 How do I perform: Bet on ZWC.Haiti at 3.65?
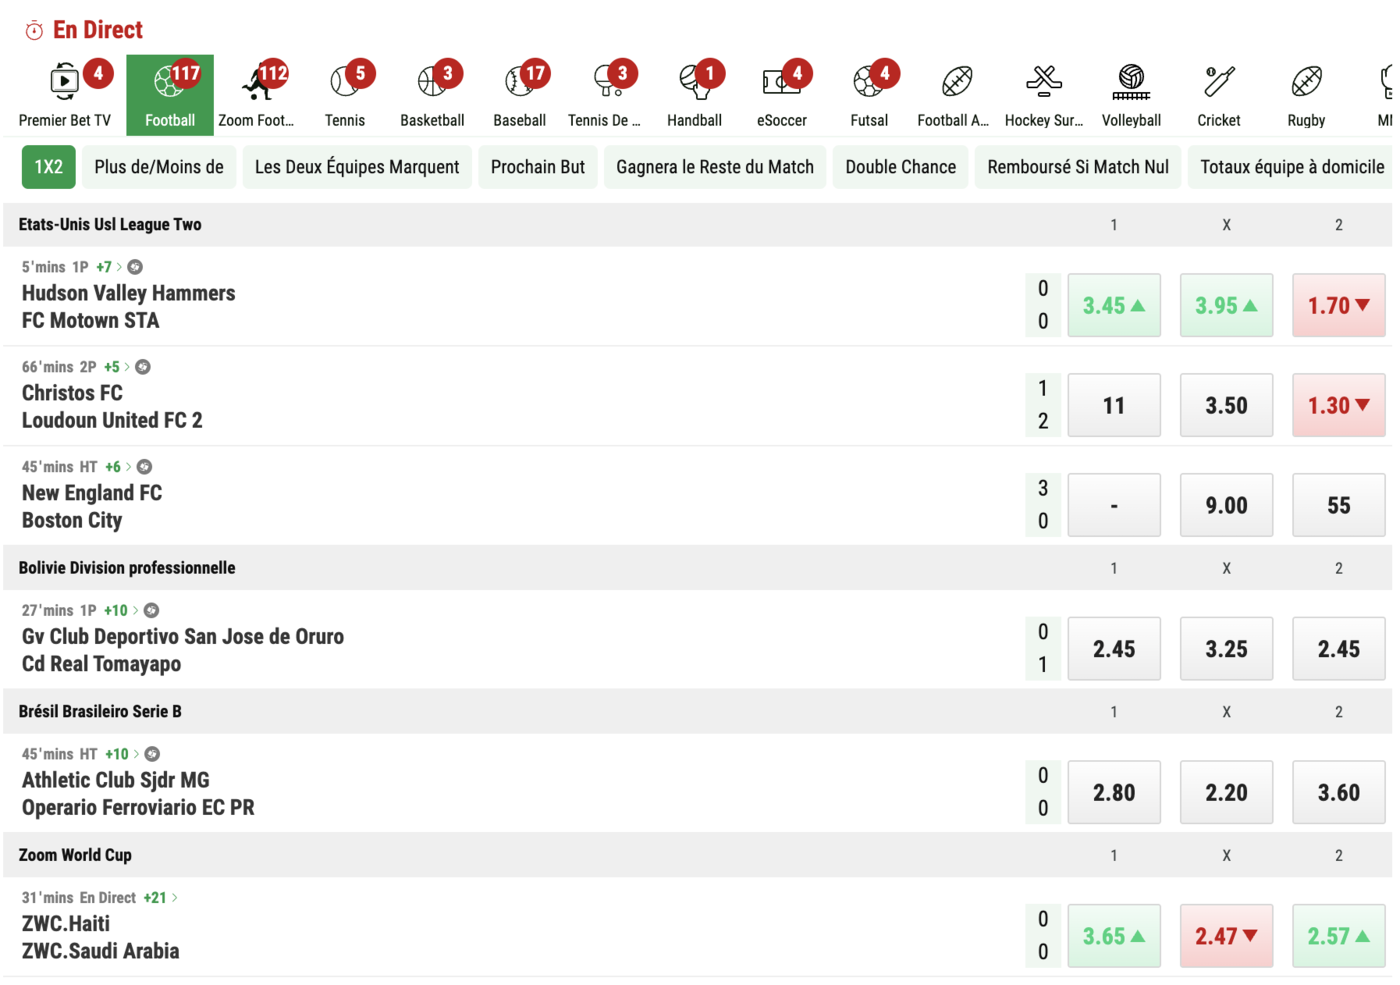point(1114,936)
